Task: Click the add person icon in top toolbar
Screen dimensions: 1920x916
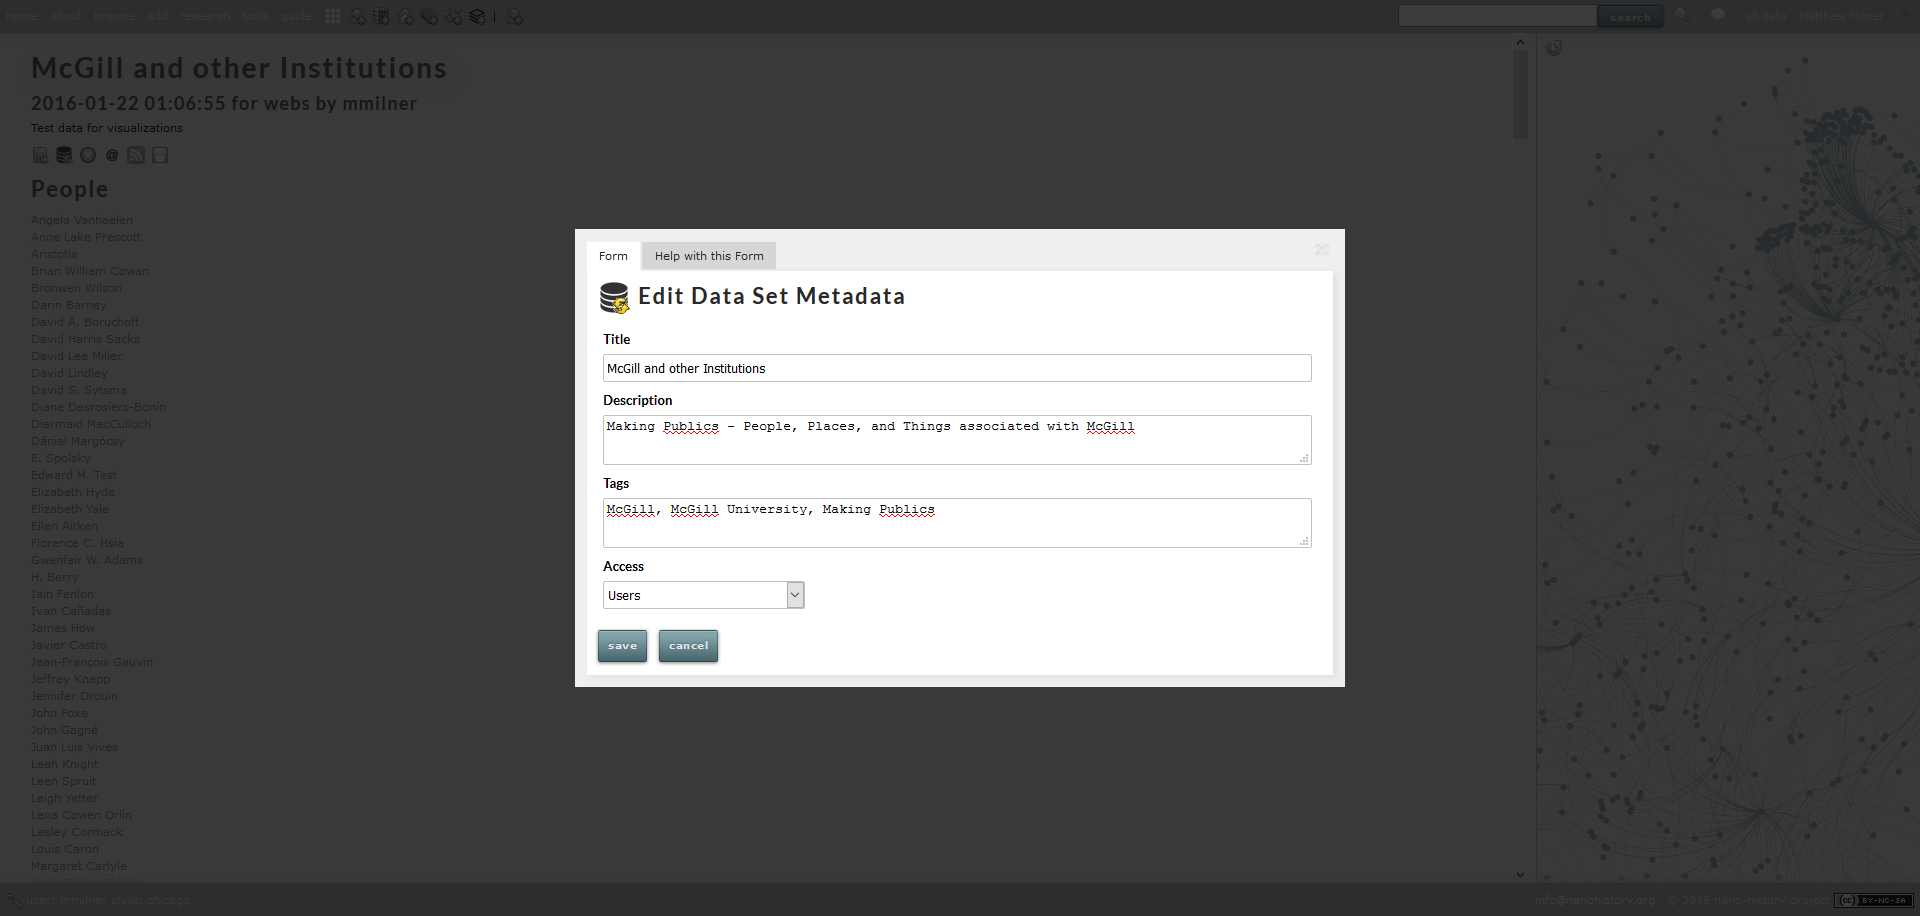Action: click(x=357, y=16)
